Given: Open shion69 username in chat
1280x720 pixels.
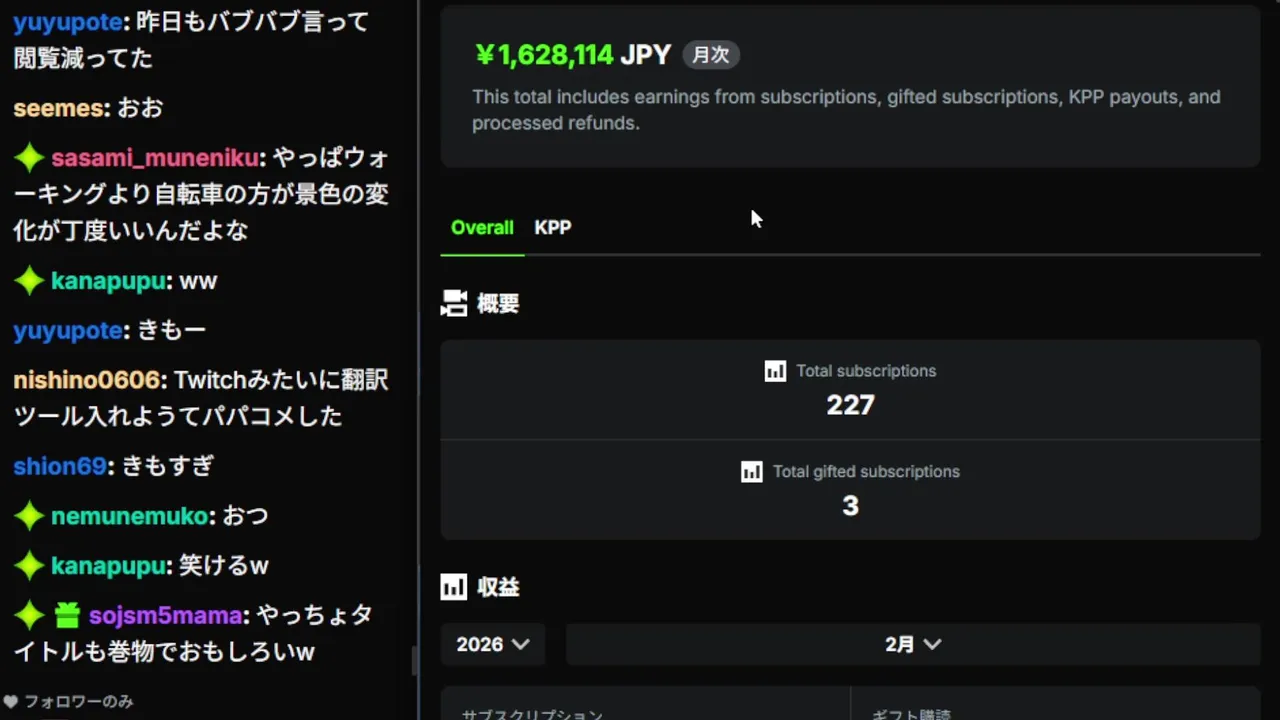Looking at the screenshot, I should click(x=59, y=466).
